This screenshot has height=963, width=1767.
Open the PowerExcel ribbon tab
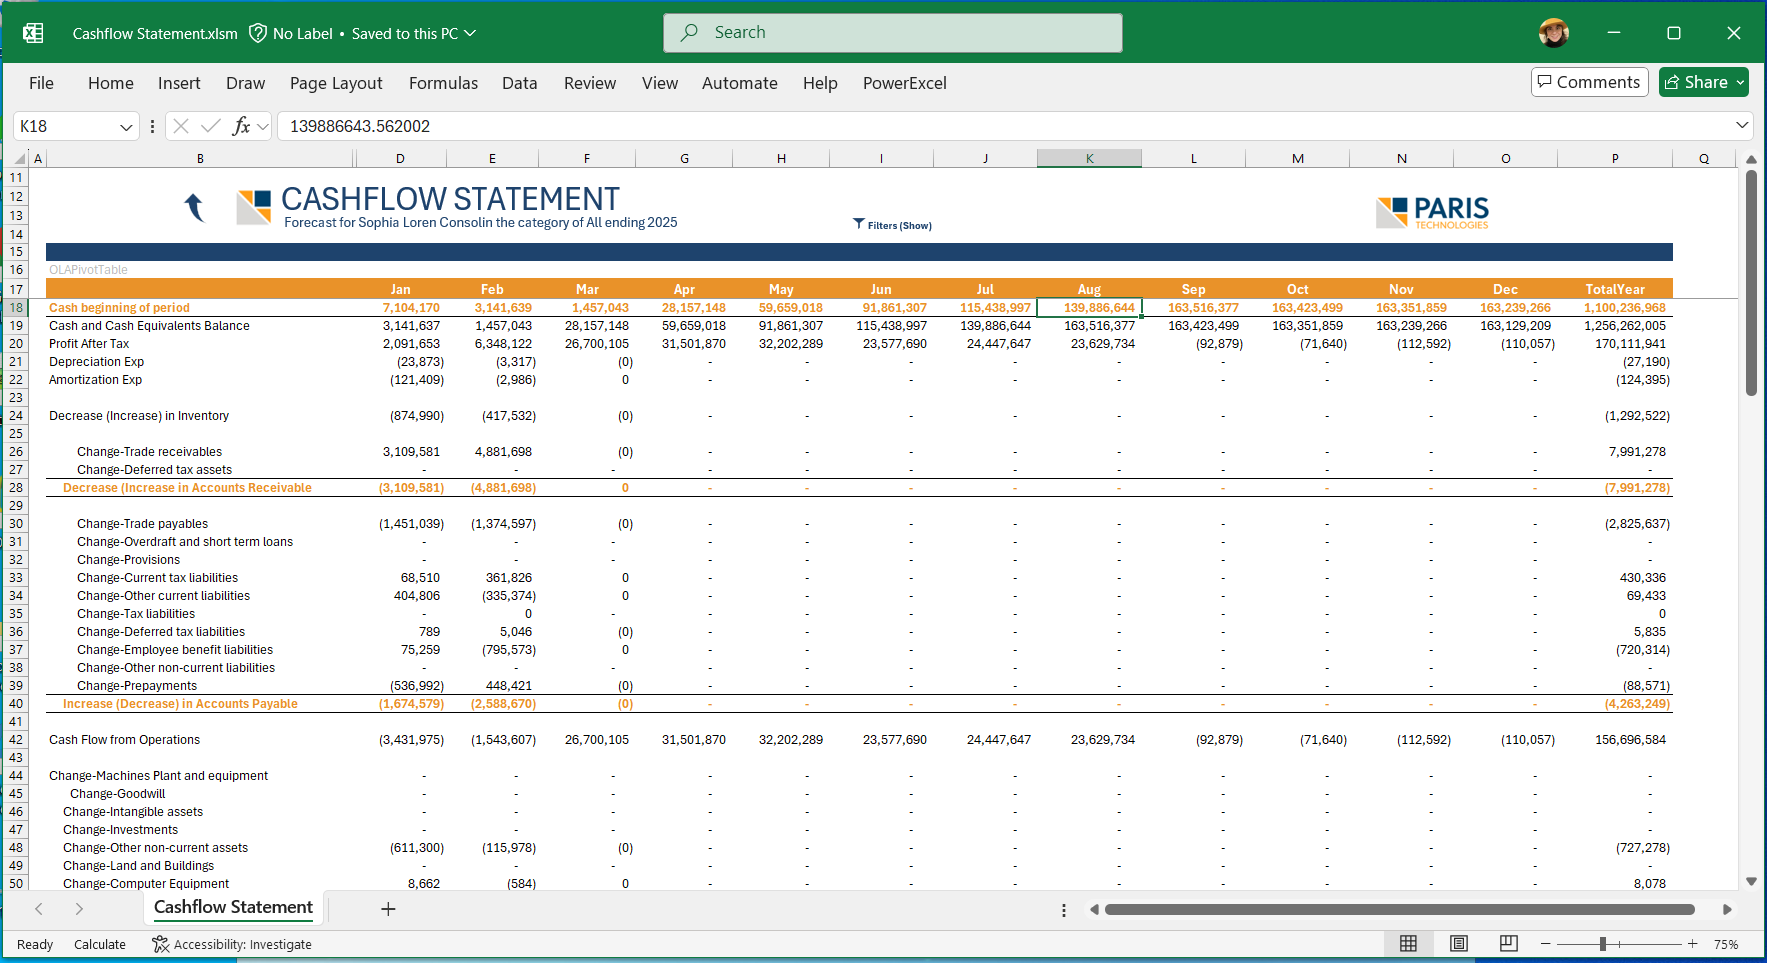(x=904, y=83)
